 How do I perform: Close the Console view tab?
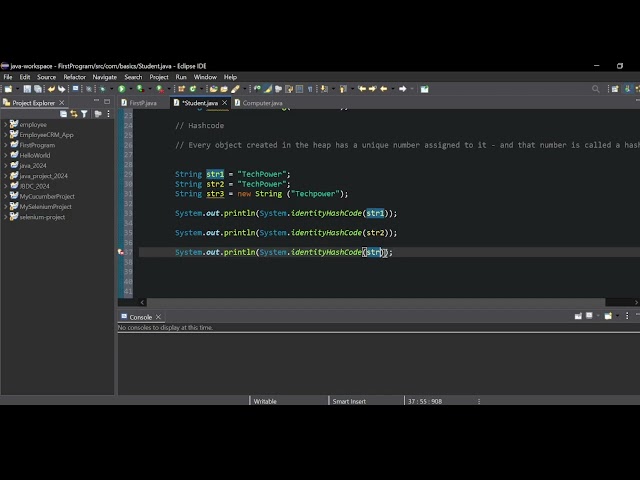click(x=158, y=317)
